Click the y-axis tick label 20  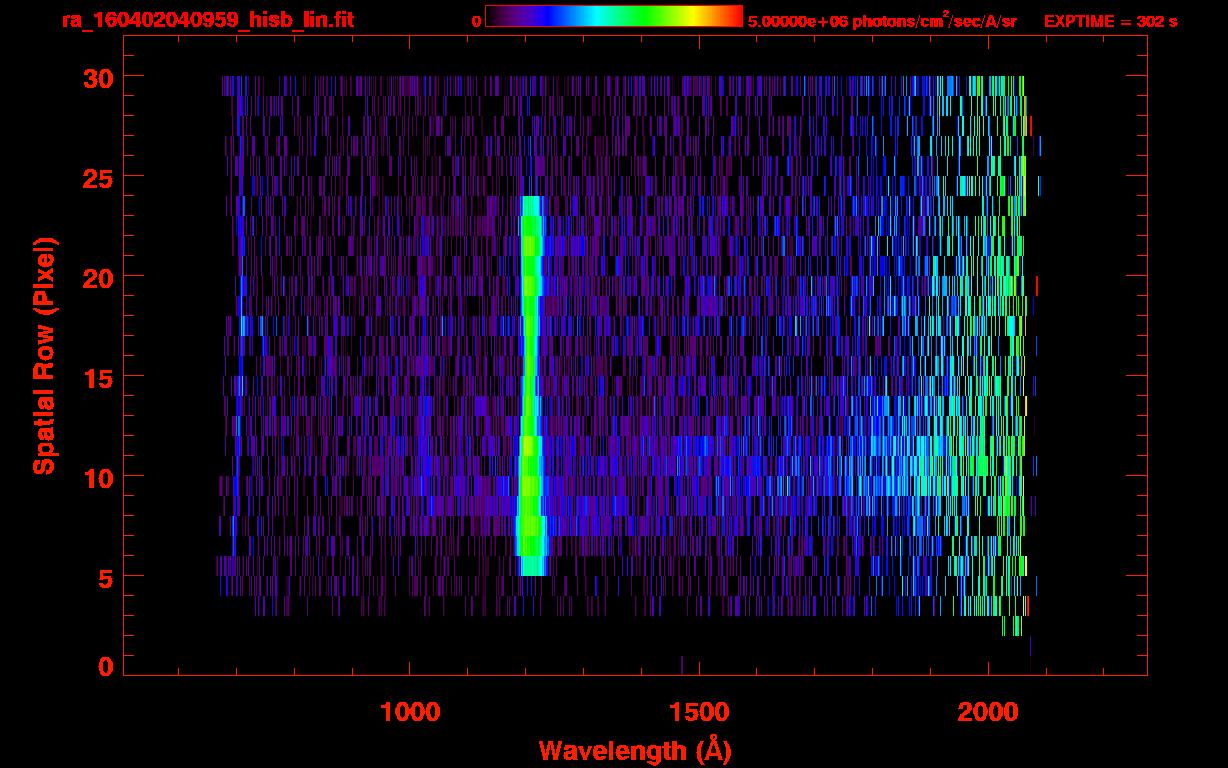(x=97, y=277)
